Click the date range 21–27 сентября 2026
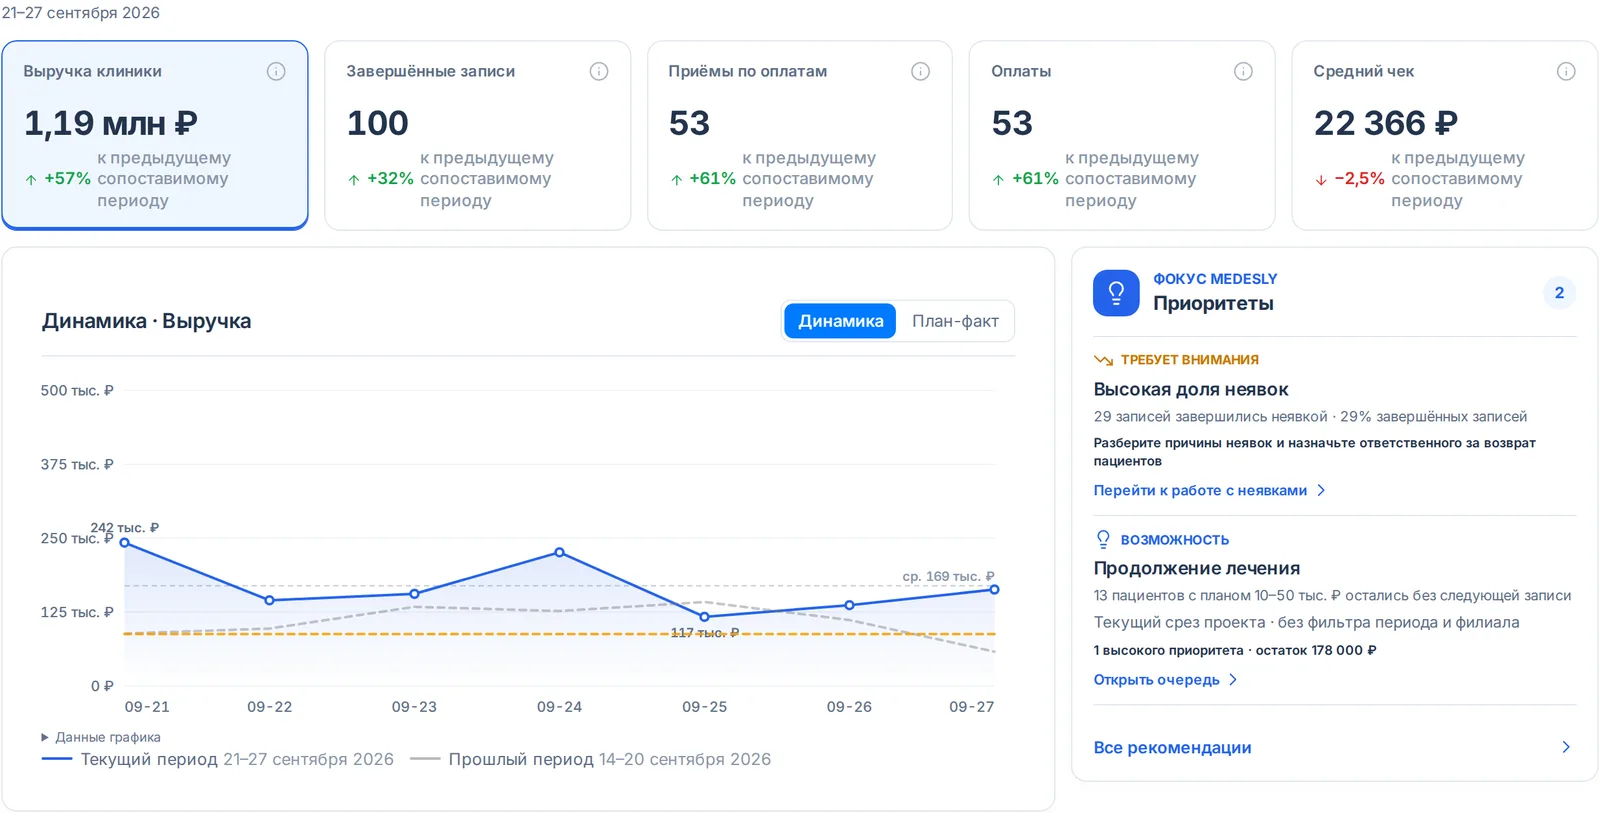1600x813 pixels. coord(81,13)
